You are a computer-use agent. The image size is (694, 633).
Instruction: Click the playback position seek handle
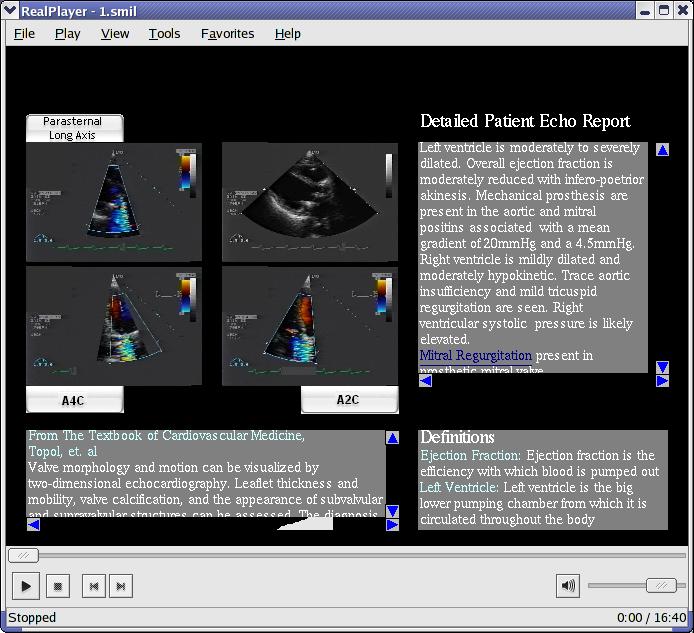(23, 555)
